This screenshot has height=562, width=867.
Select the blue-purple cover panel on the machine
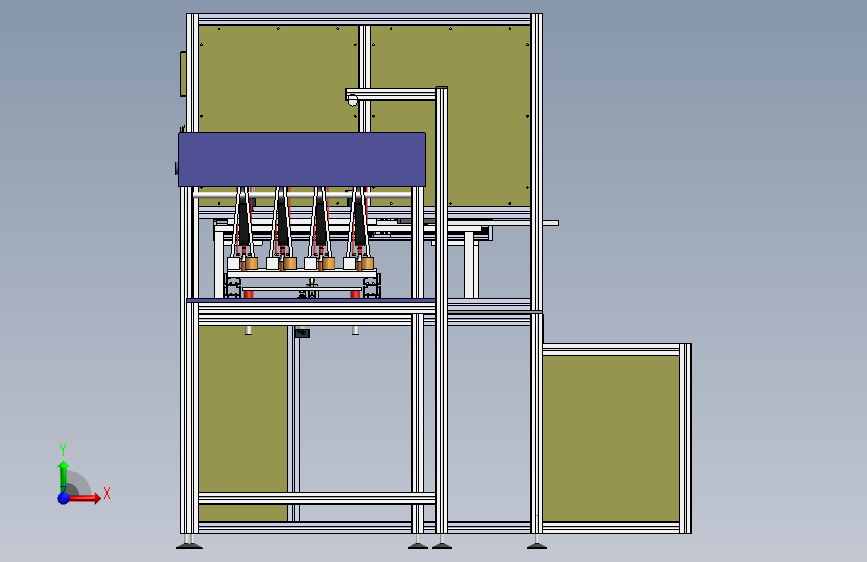(x=302, y=159)
